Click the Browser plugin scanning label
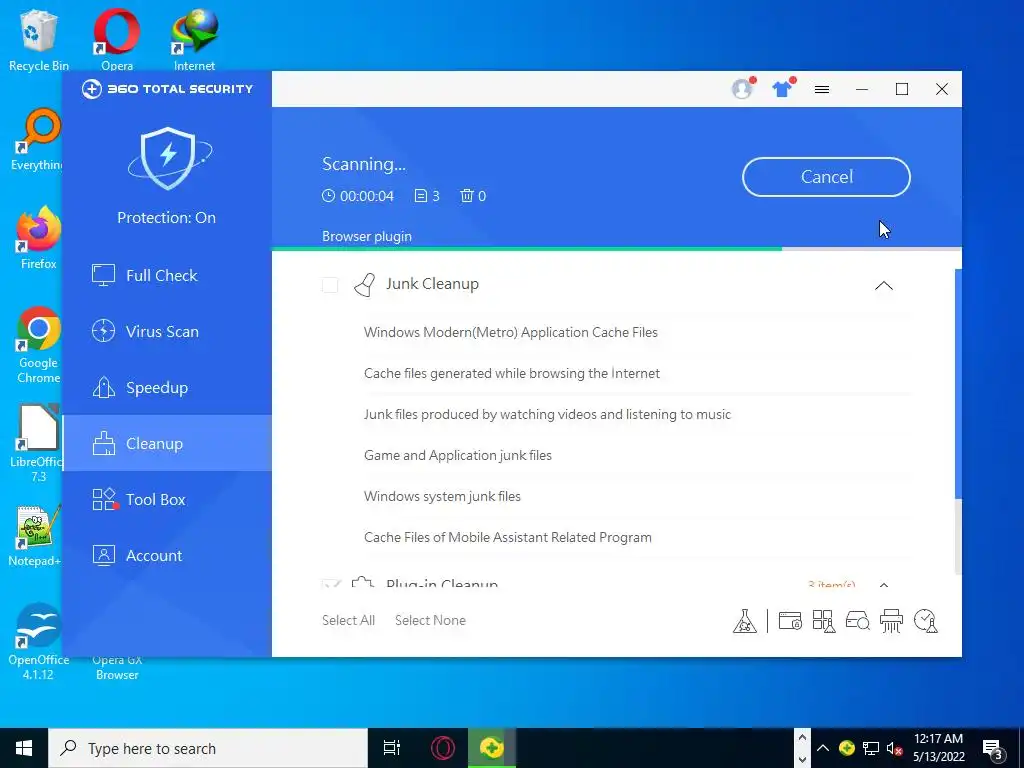Image resolution: width=1024 pixels, height=768 pixels. (367, 236)
